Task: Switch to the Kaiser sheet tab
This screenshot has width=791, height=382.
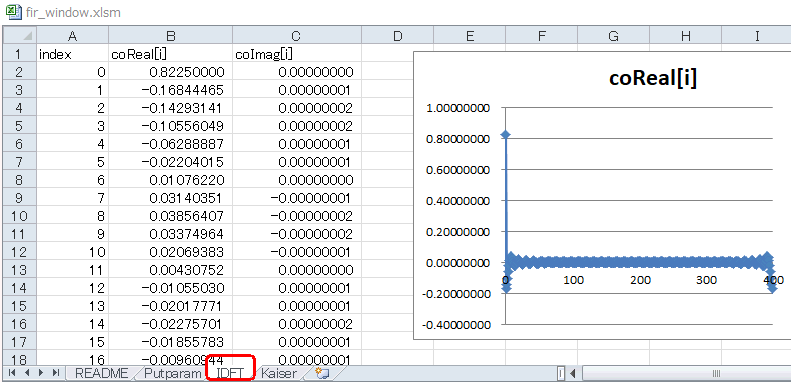Action: coord(278,373)
